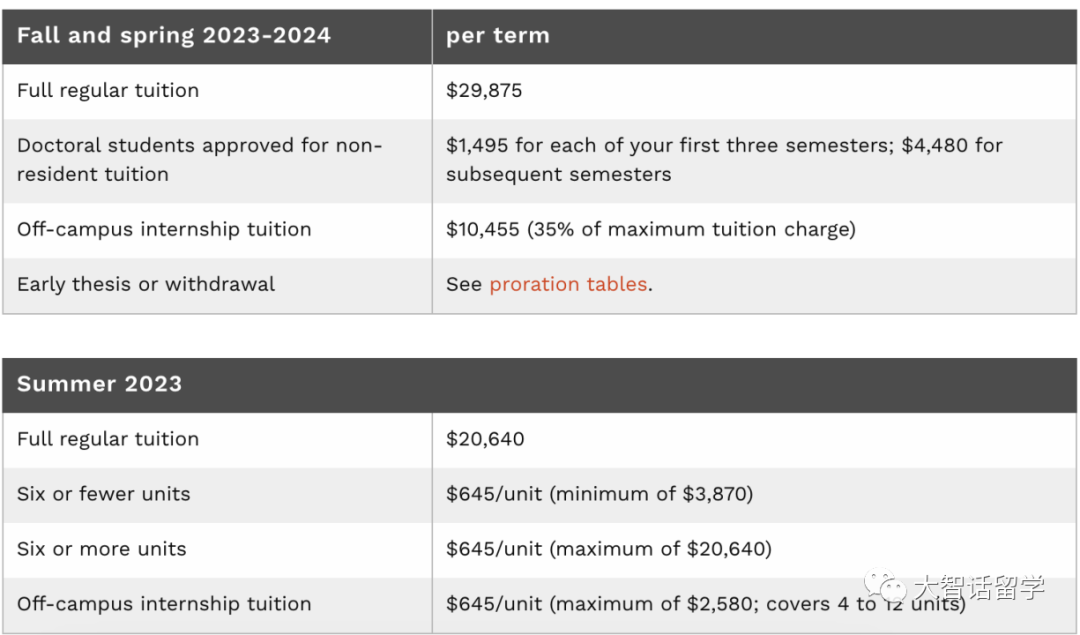Select the $29,875 full regular tuition value
Image resolution: width=1080 pixels, height=635 pixels.
pos(484,91)
